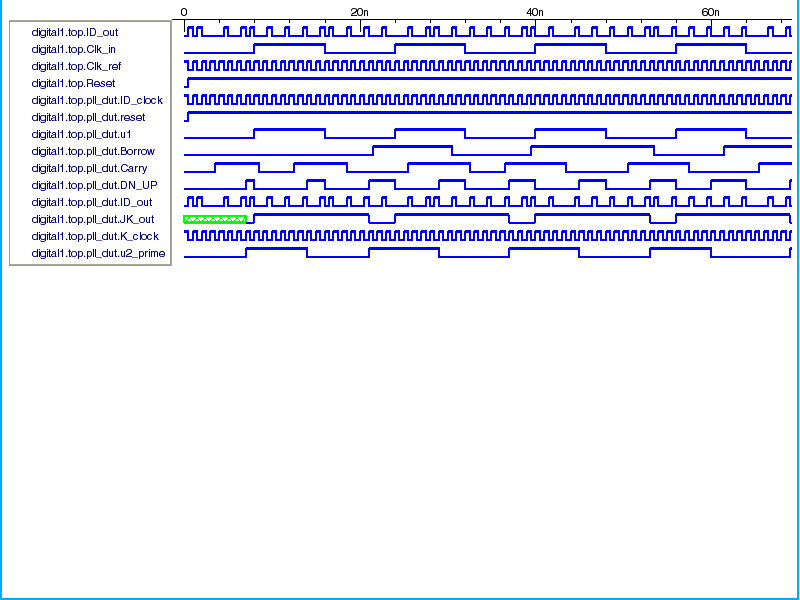Screen dimensions: 800x600
Task: Click the 0 time marker on the ruler
Action: 184,12
